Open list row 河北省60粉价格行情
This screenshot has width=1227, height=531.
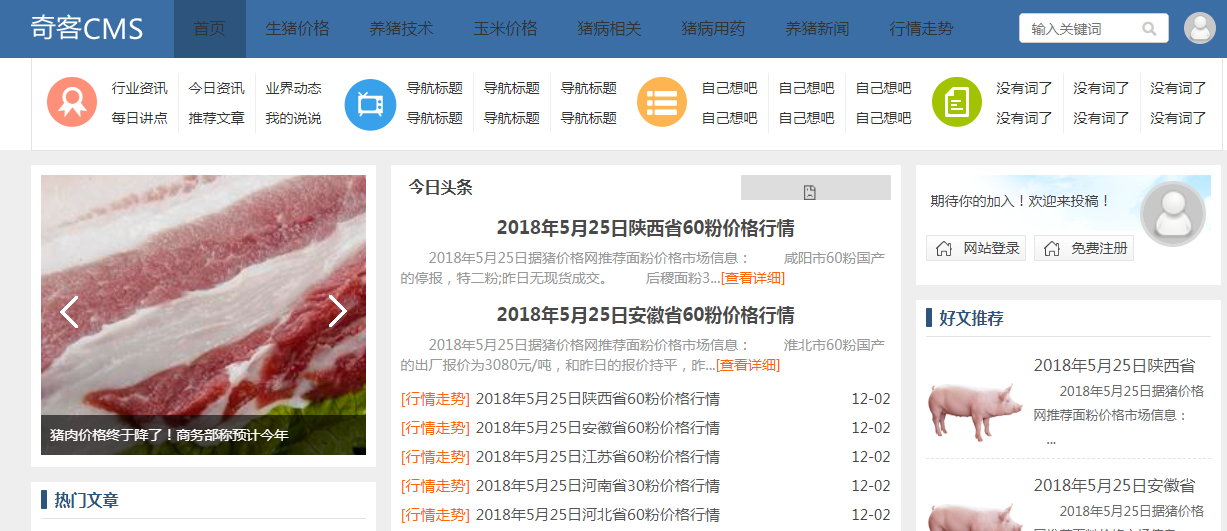click(598, 515)
